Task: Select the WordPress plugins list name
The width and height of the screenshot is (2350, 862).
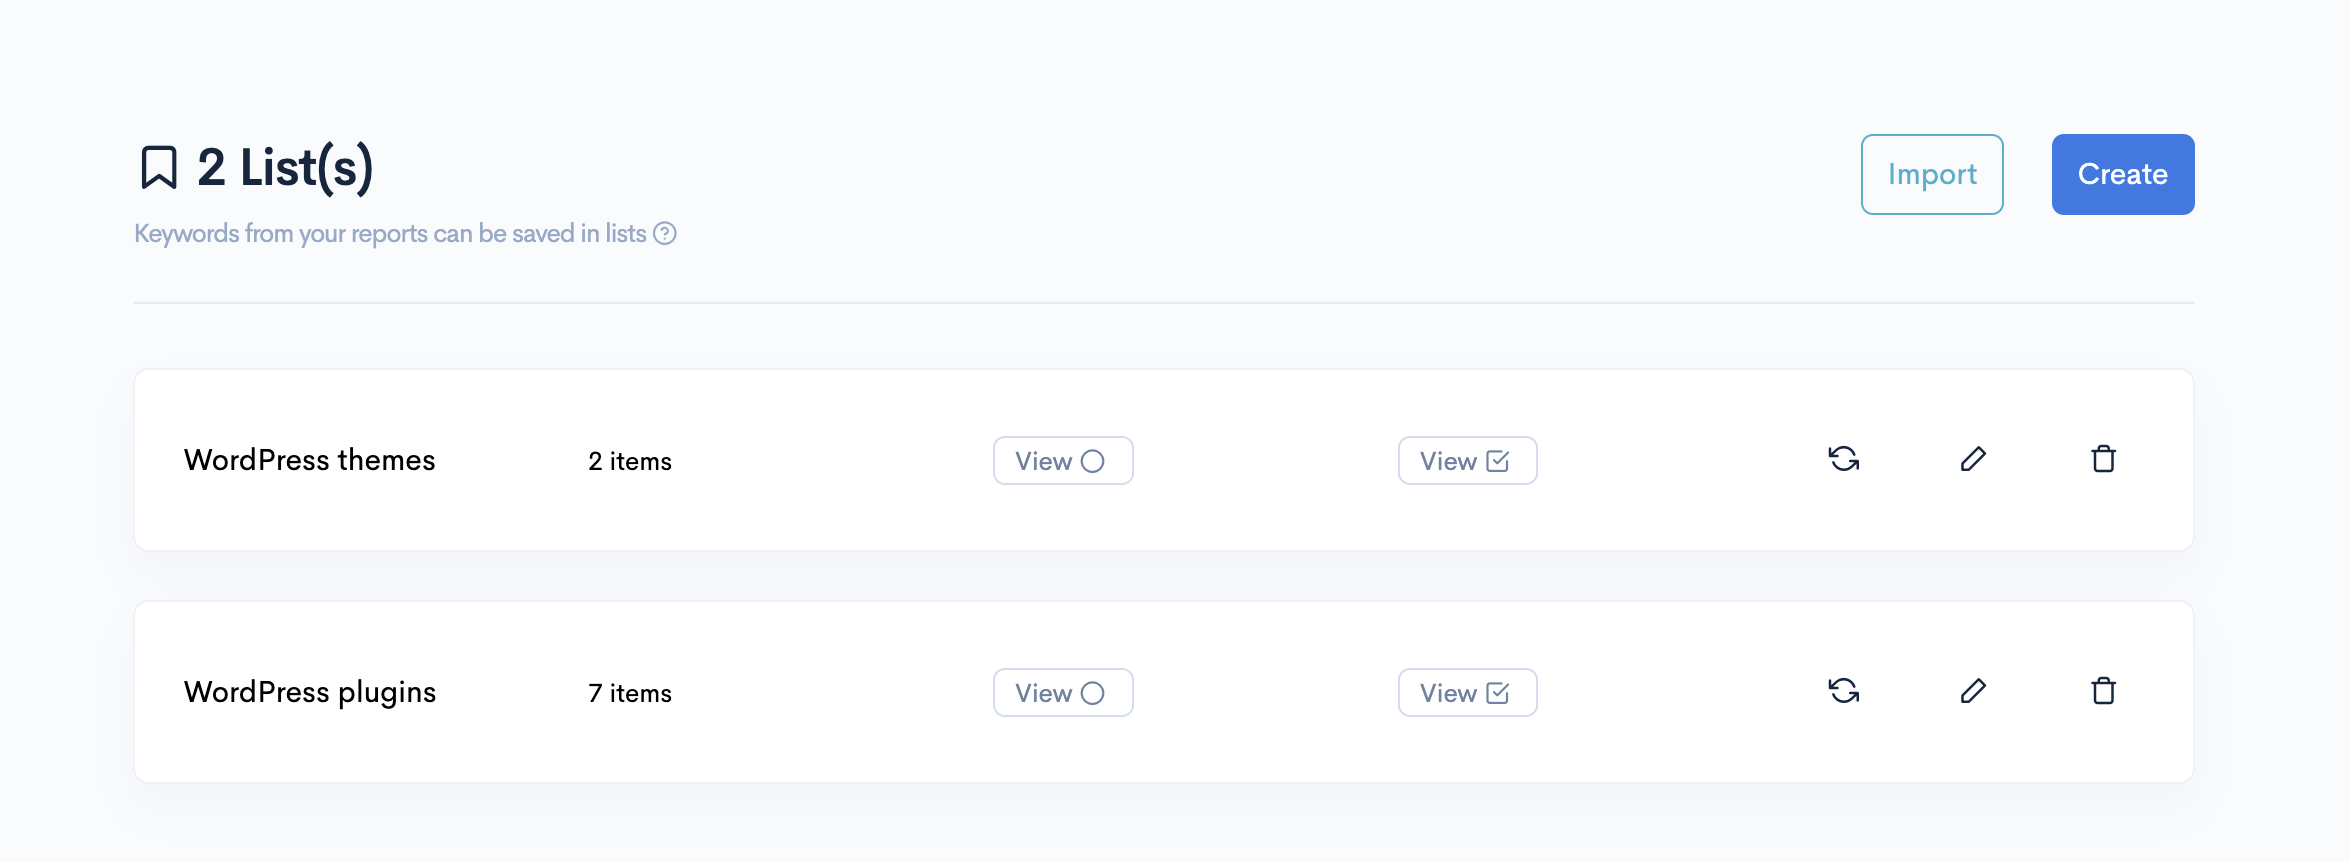Action: (310, 692)
